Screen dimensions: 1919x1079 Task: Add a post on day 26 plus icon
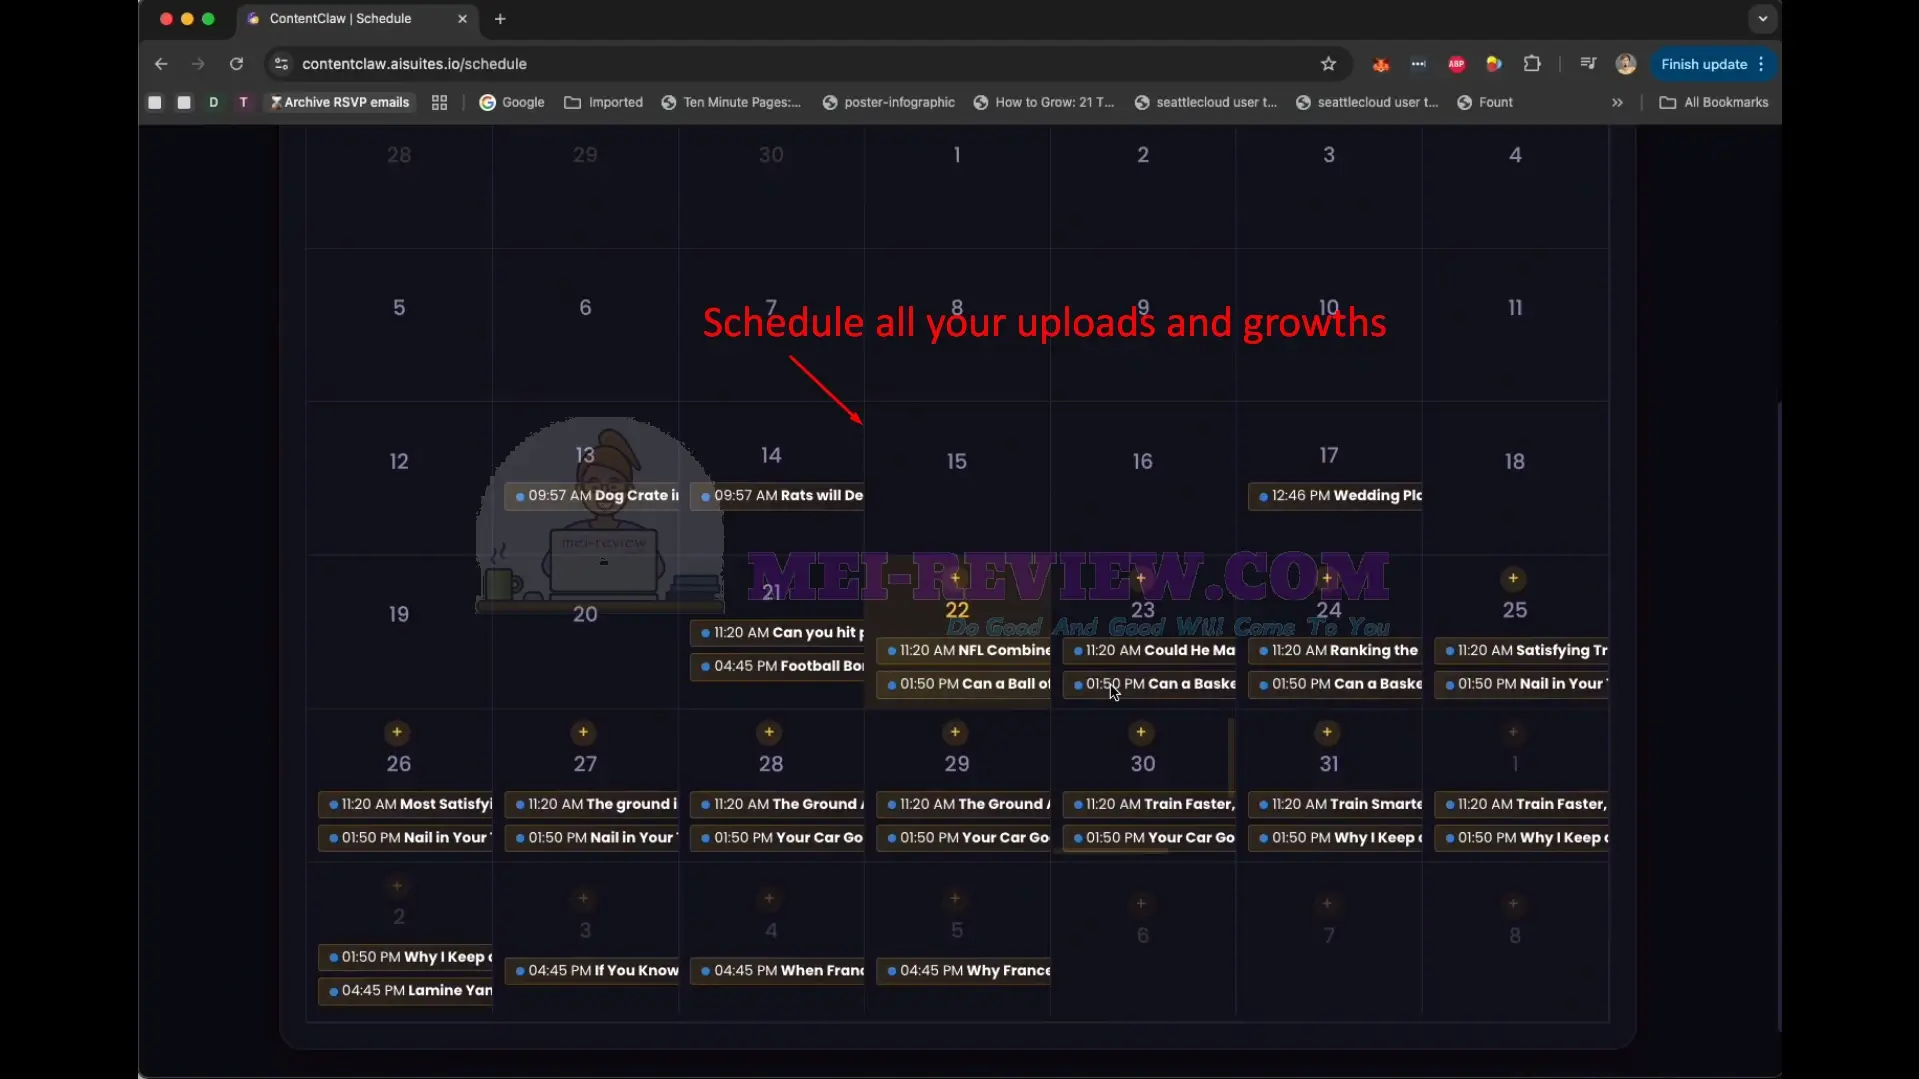click(x=397, y=733)
